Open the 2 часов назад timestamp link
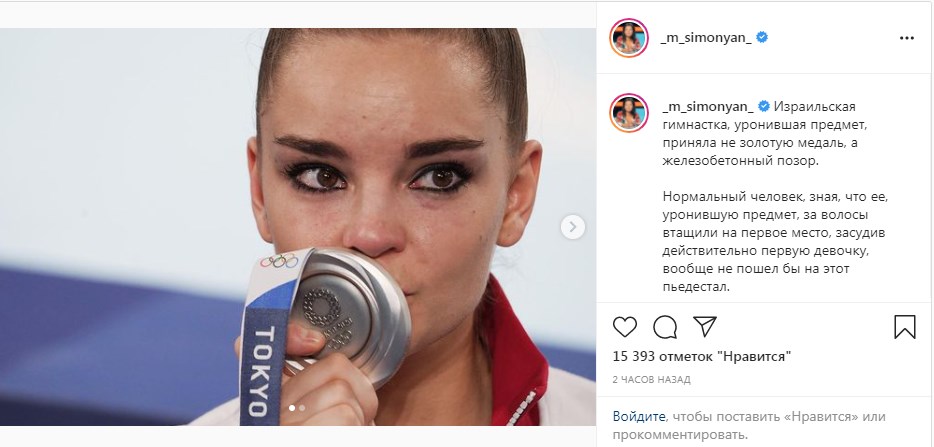This screenshot has height=447, width=934. pos(652,380)
